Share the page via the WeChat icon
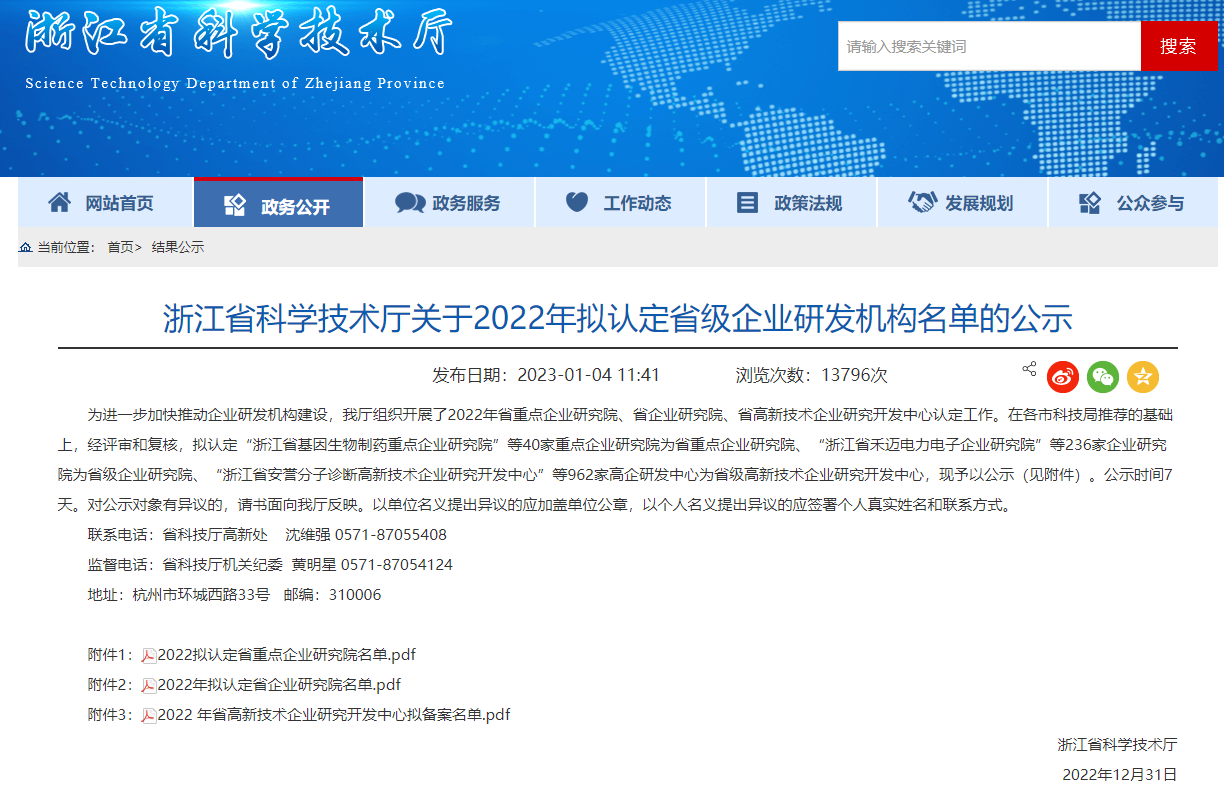This screenshot has height=799, width=1224. pos(1103,377)
